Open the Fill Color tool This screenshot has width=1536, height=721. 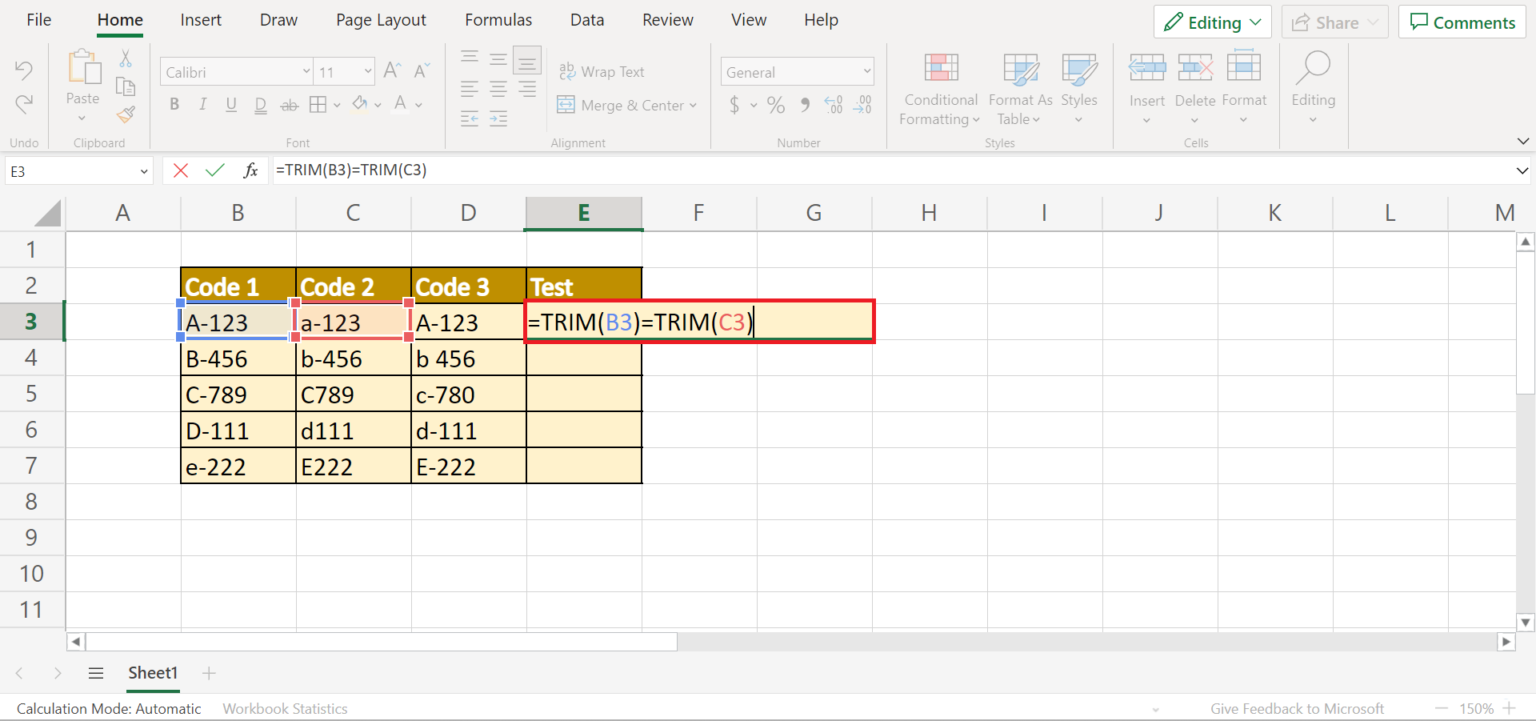pyautogui.click(x=360, y=104)
